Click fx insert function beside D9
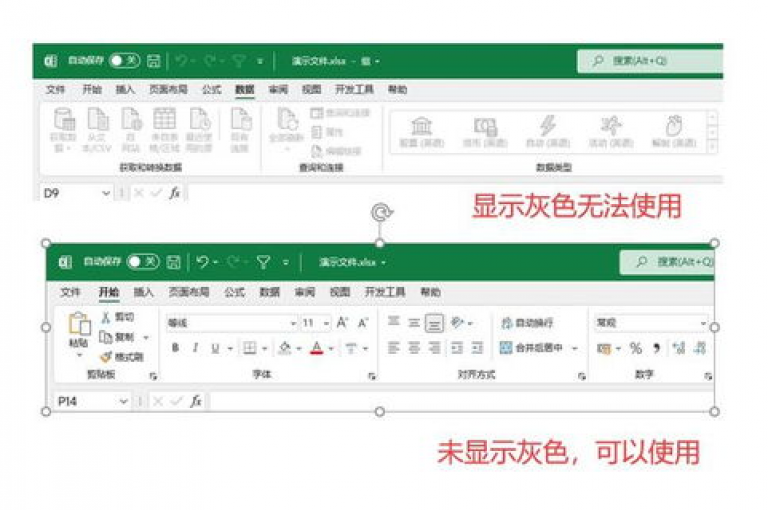This screenshot has width=768, height=510. tap(174, 193)
